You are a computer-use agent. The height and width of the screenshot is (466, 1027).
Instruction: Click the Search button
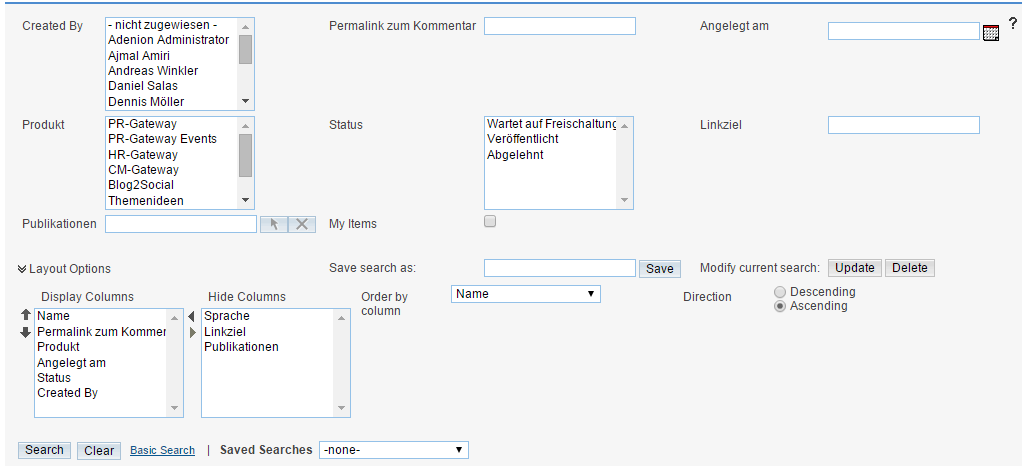(x=44, y=450)
